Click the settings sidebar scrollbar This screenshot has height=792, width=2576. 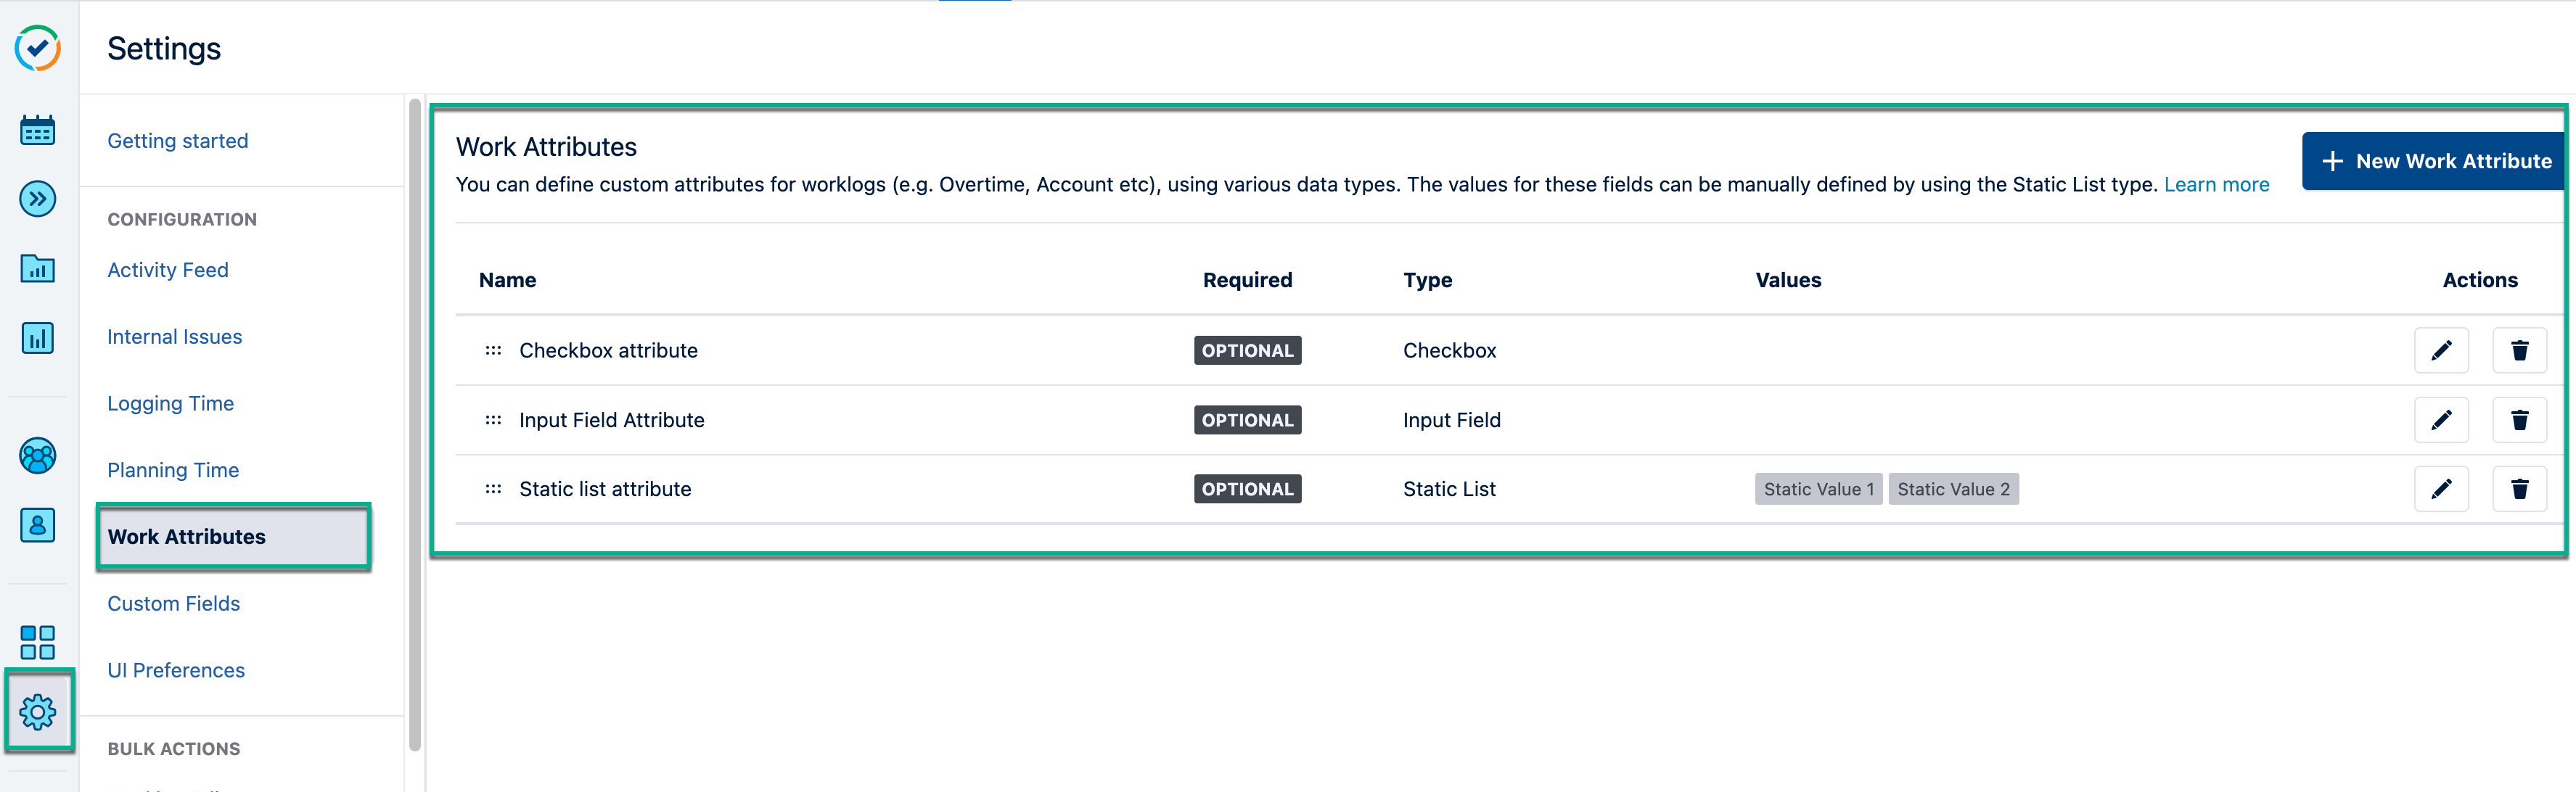point(415,420)
